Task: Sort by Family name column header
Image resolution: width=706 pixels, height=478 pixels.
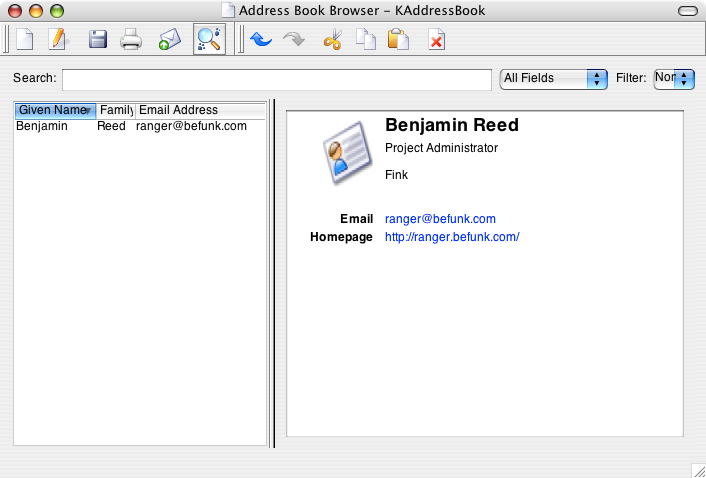Action: tap(116, 110)
